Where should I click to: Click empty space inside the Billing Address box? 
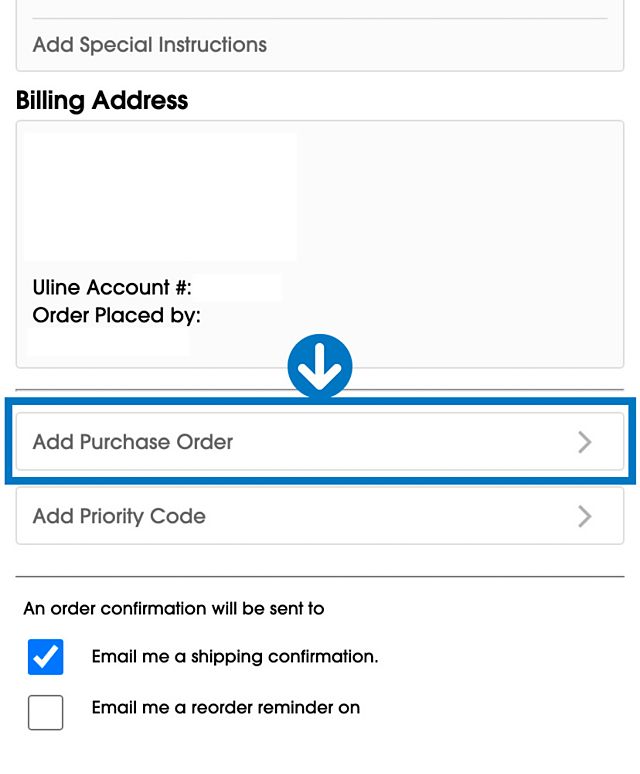[460, 220]
